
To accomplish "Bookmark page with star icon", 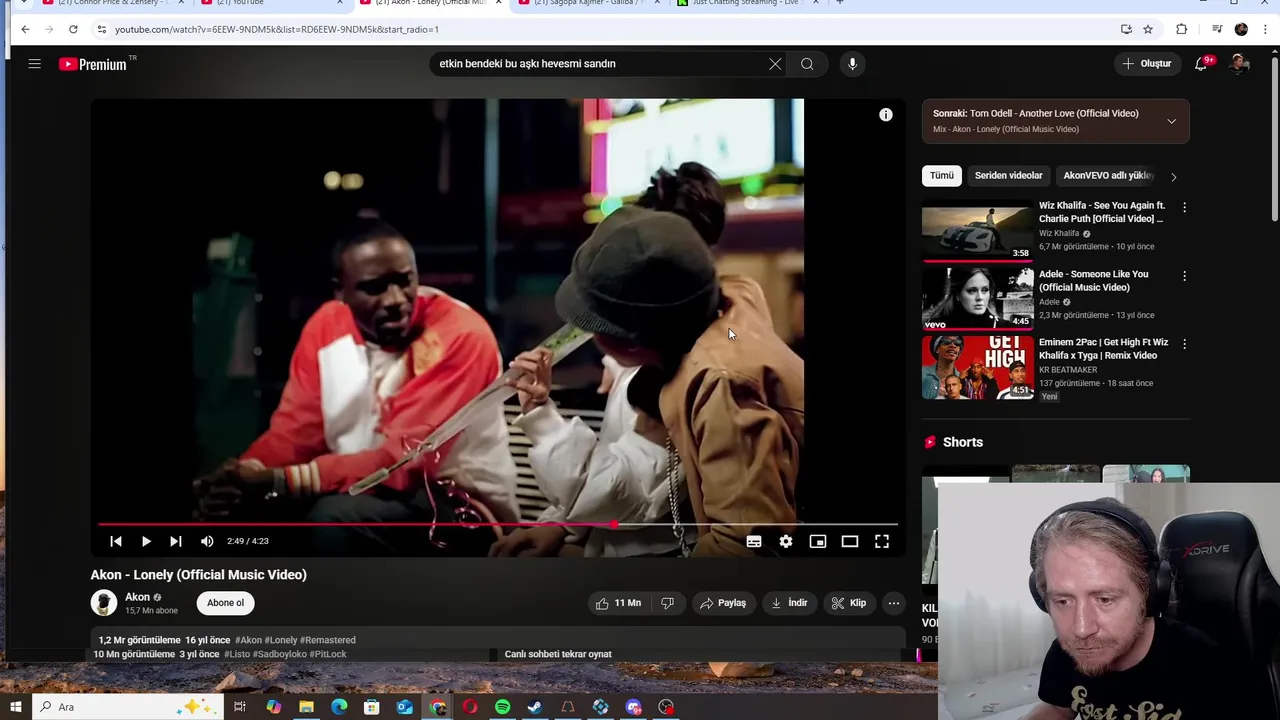I will point(1148,30).
